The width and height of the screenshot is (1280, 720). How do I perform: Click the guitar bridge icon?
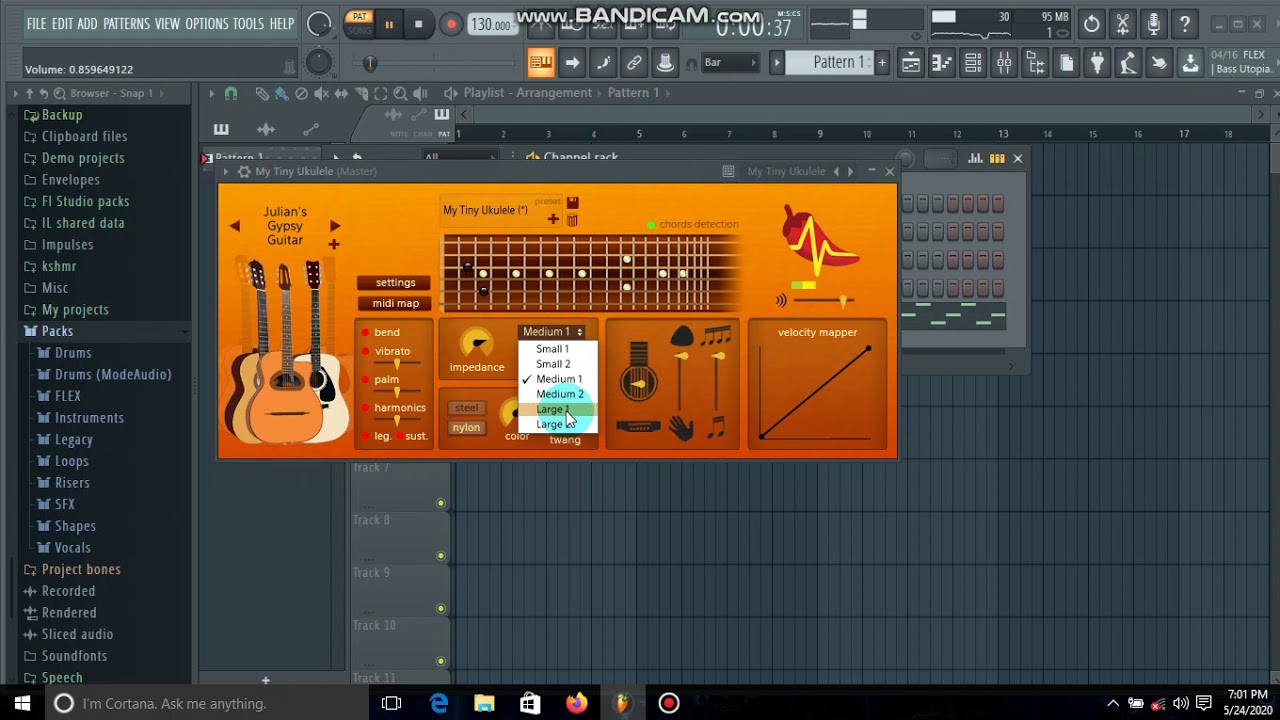pos(638,428)
